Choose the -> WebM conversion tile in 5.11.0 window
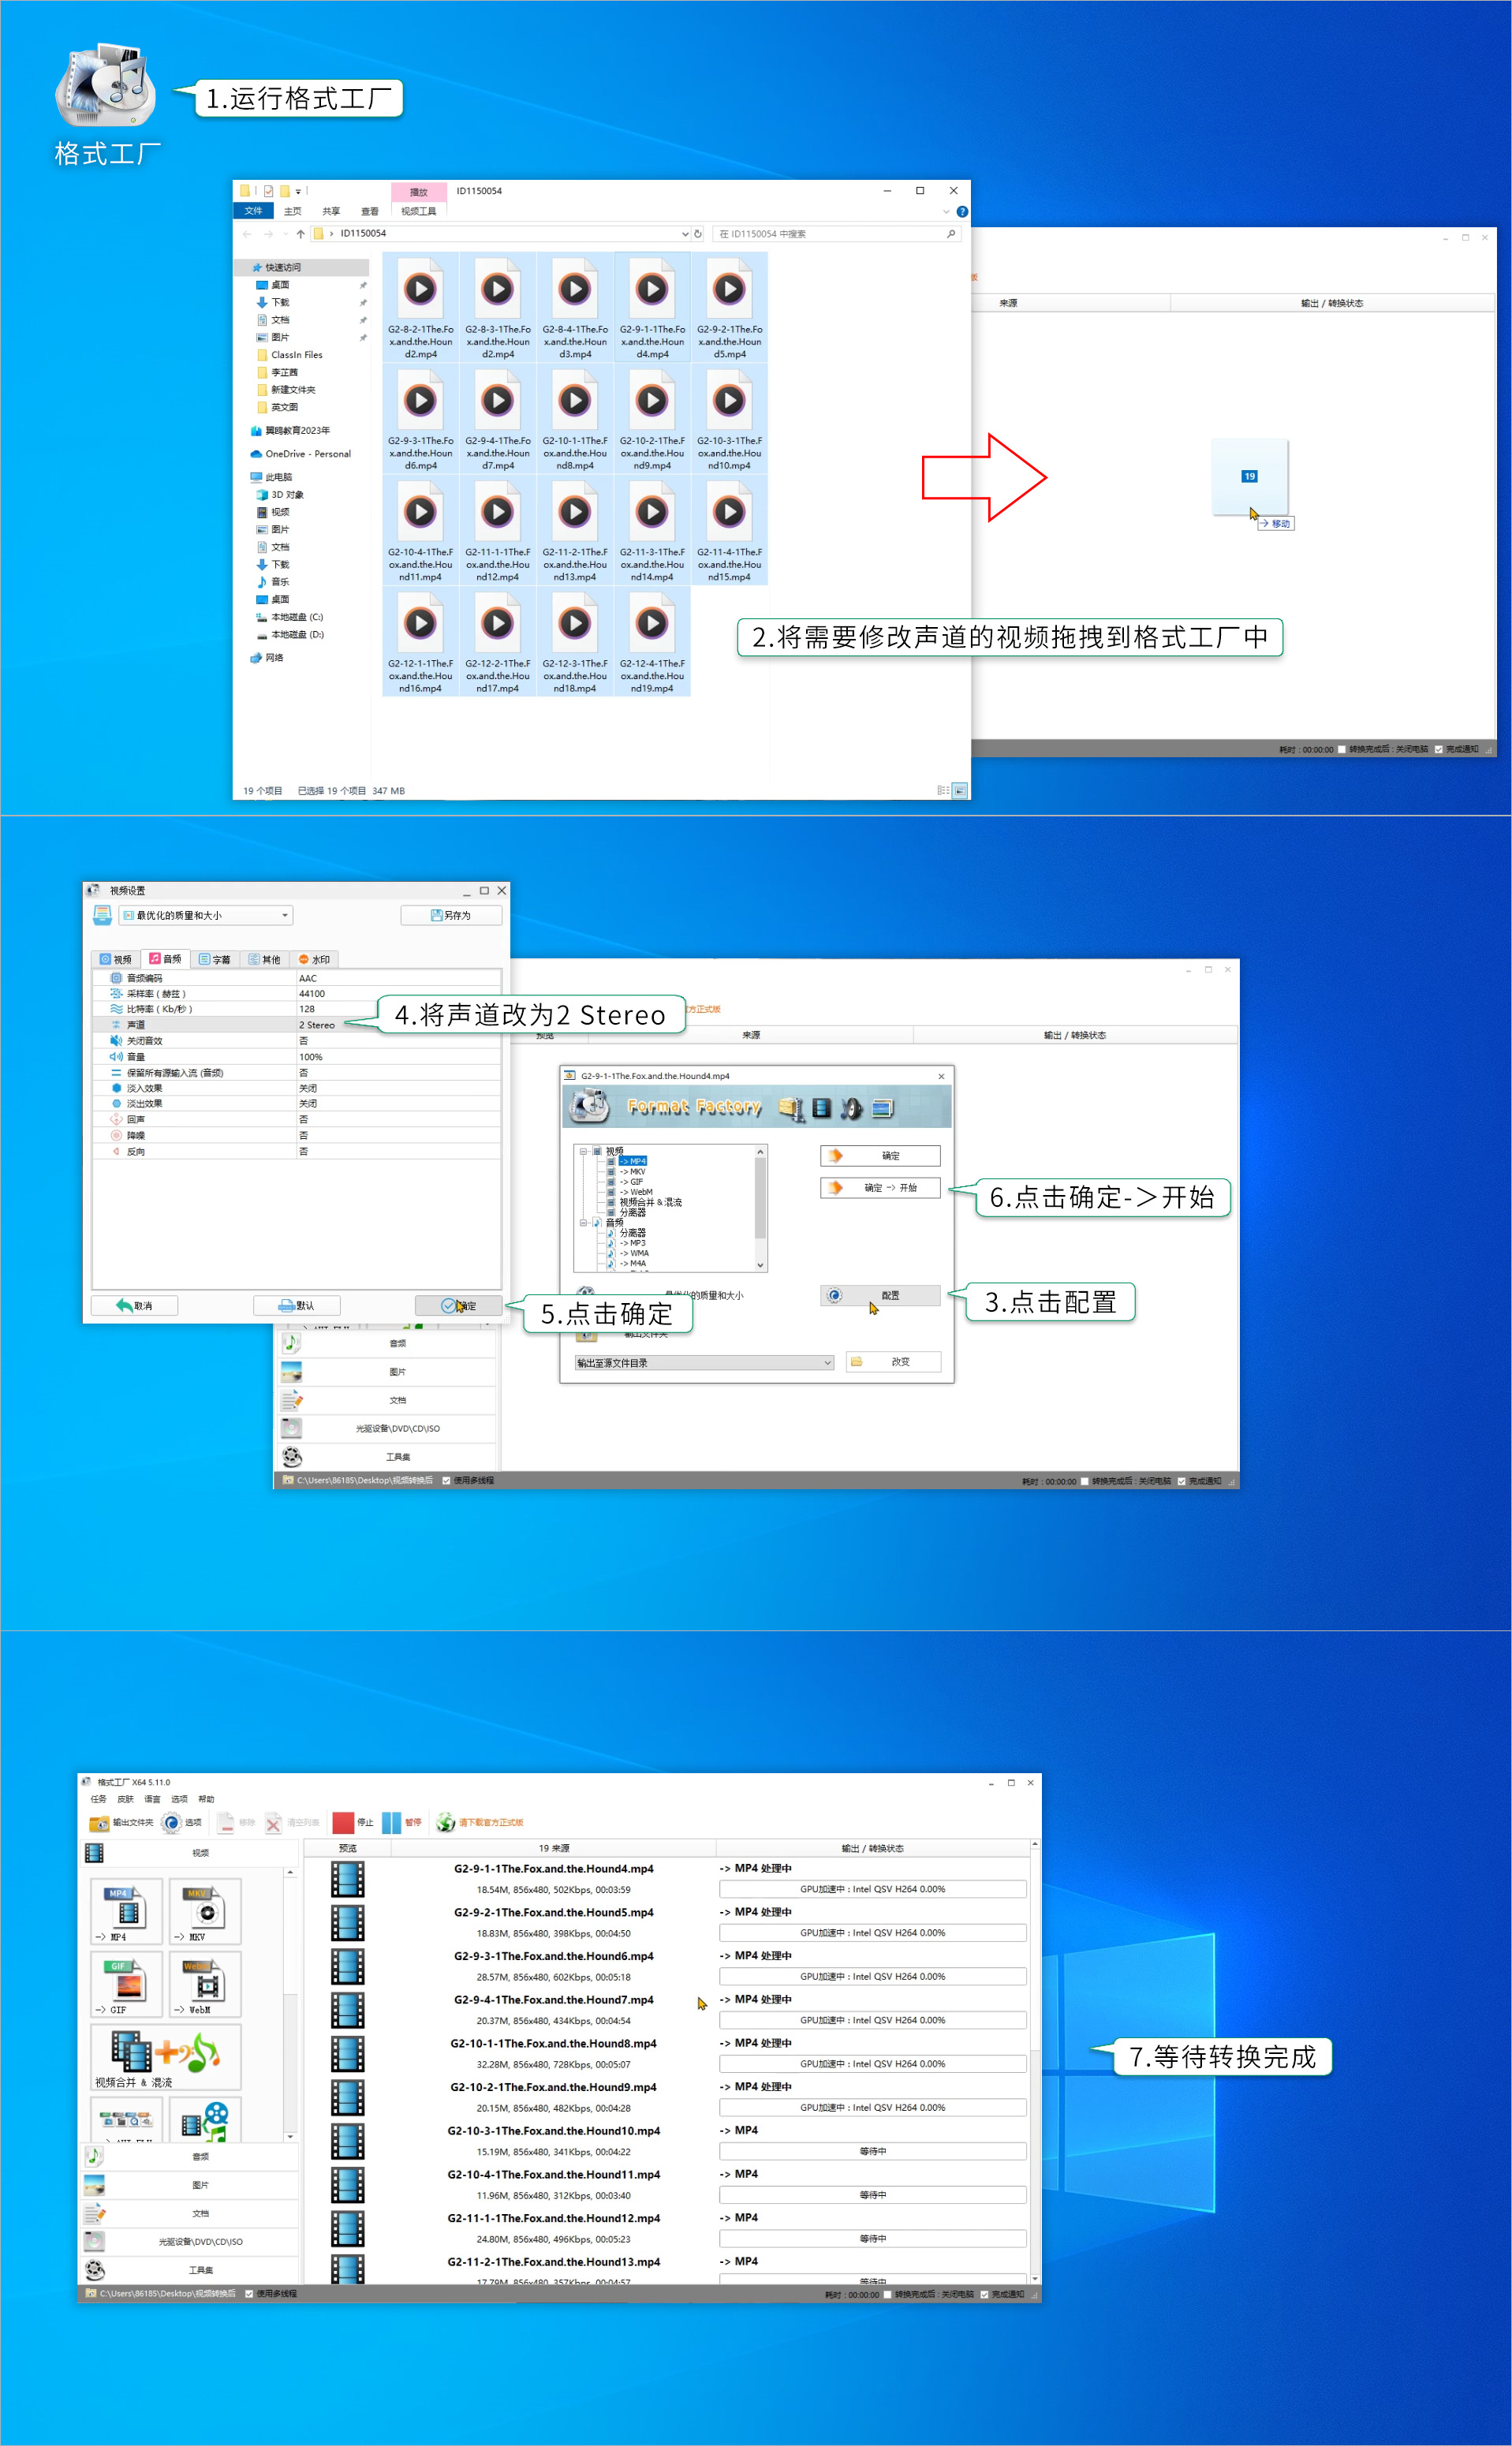 click(206, 1984)
